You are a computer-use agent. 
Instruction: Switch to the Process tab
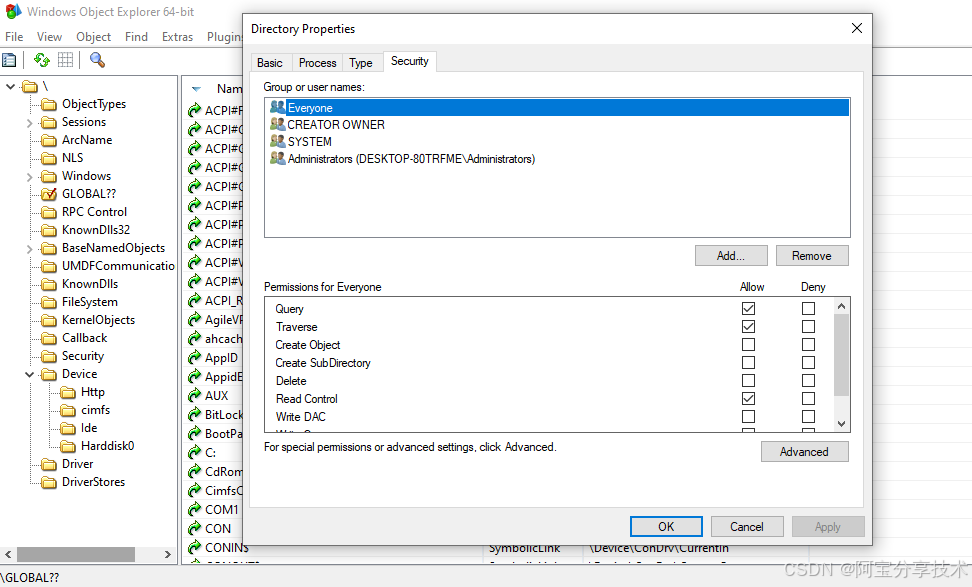point(317,63)
